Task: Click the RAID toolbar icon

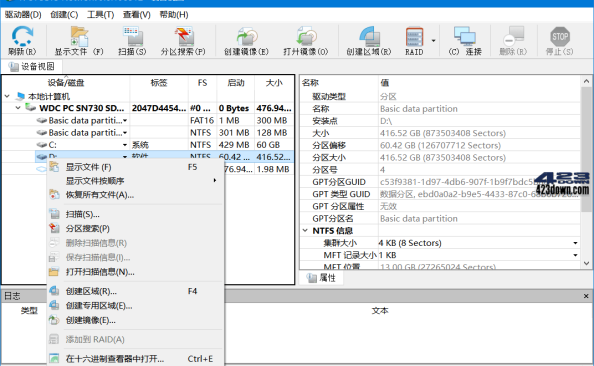Action: click(414, 41)
